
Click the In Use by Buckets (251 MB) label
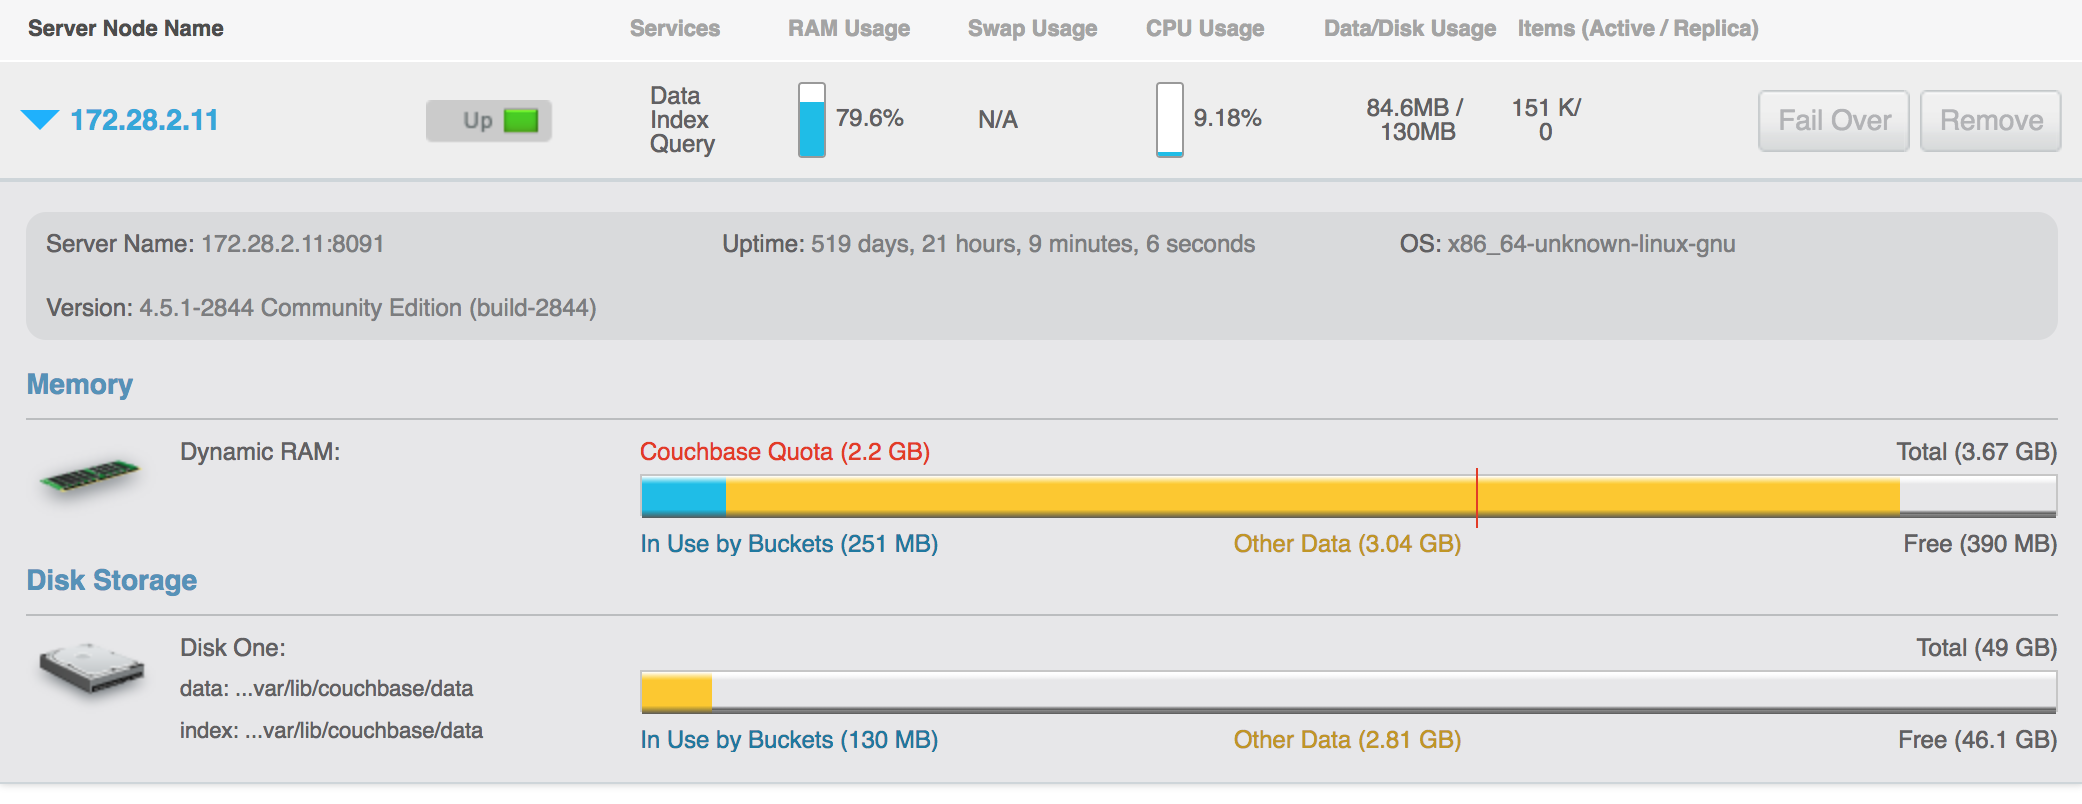click(x=789, y=544)
